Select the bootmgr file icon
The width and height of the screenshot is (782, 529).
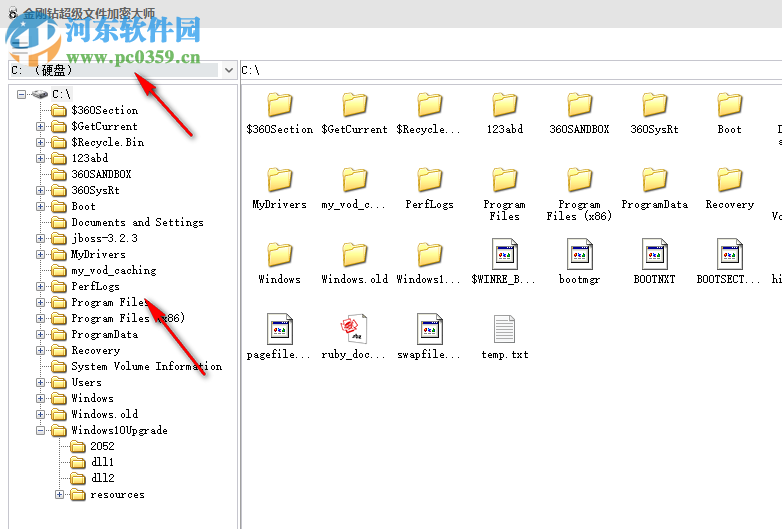tap(580, 254)
